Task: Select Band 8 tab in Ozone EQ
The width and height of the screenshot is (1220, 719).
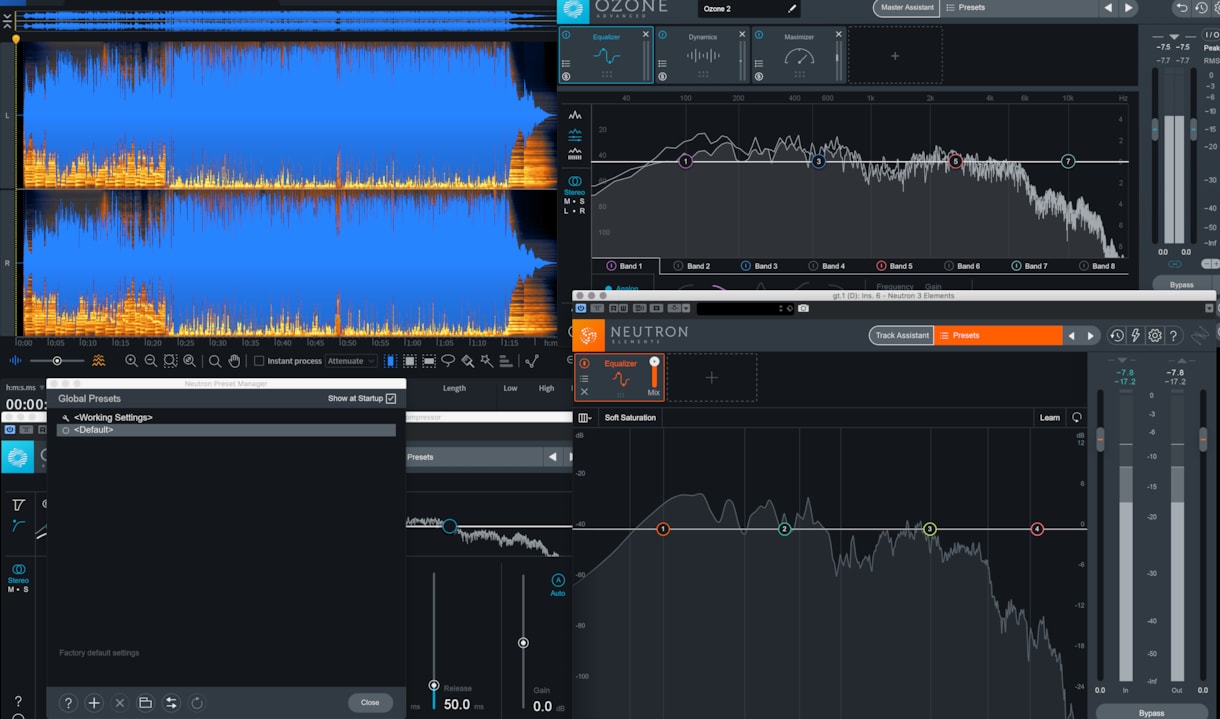Action: 1097,266
